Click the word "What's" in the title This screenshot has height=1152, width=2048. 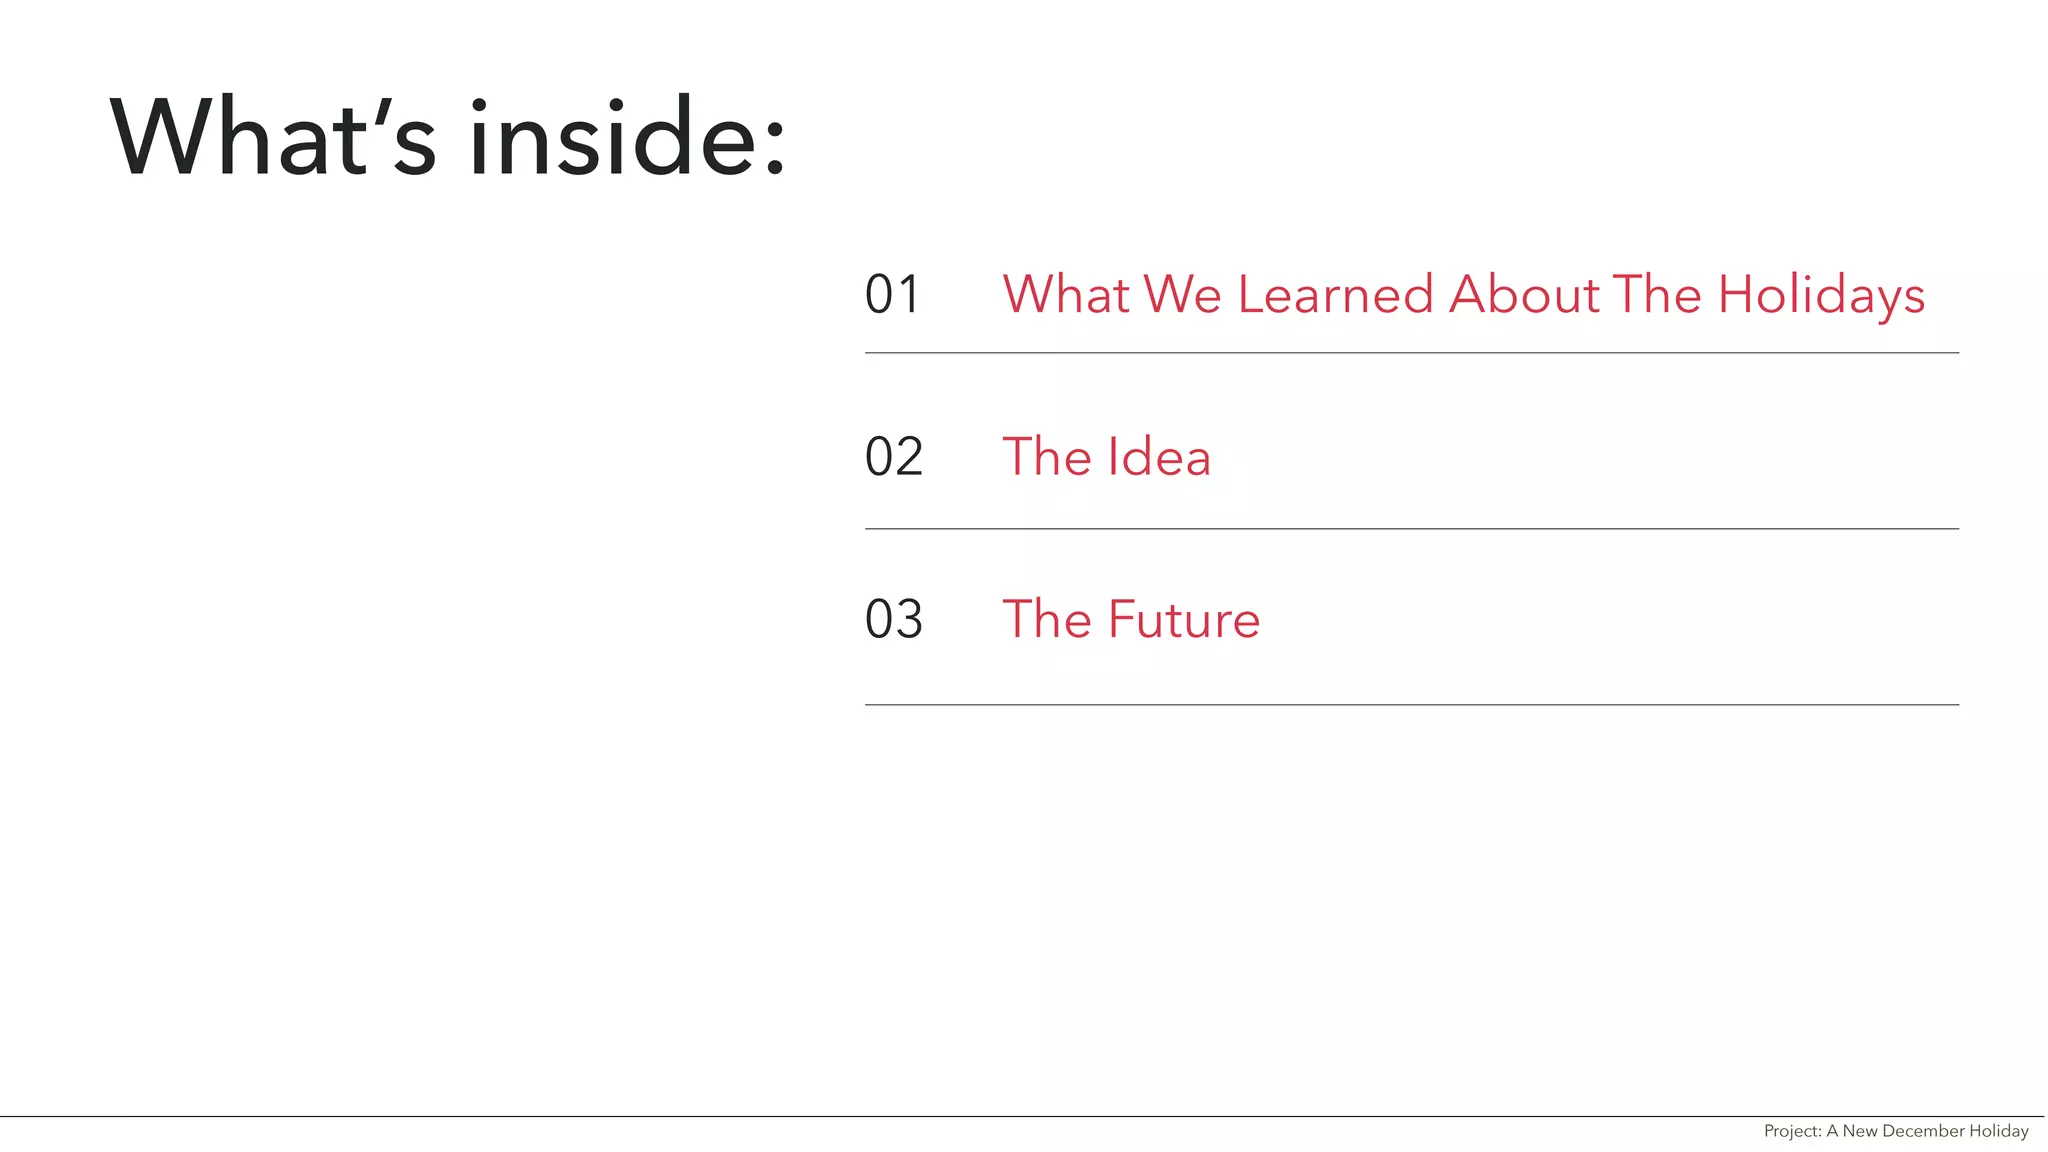[273, 137]
